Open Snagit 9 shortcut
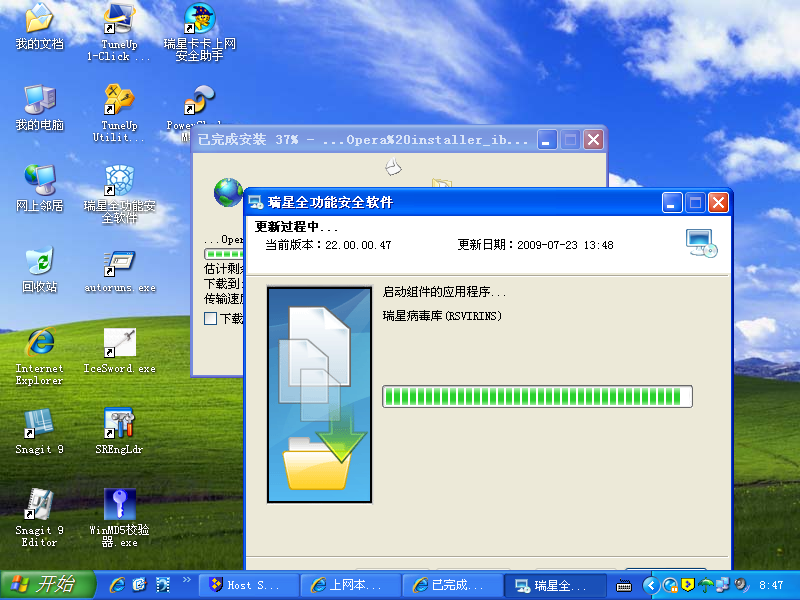Screen dimensions: 800x600 click(x=39, y=432)
